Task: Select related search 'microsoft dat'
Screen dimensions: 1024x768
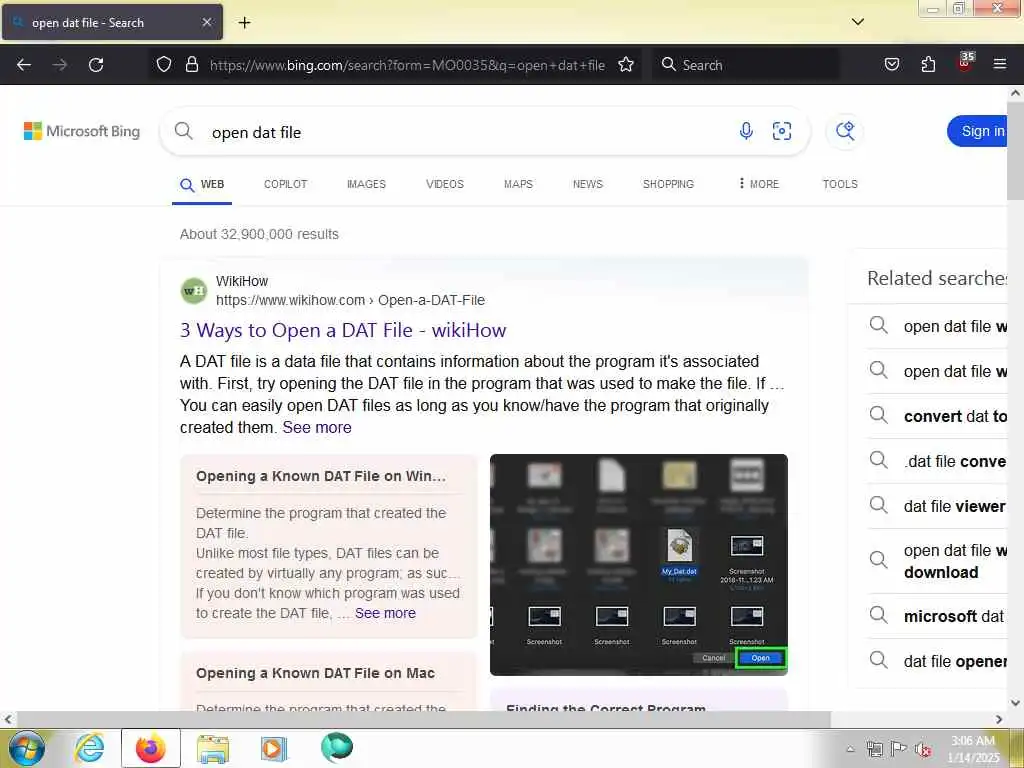Action: [938, 616]
